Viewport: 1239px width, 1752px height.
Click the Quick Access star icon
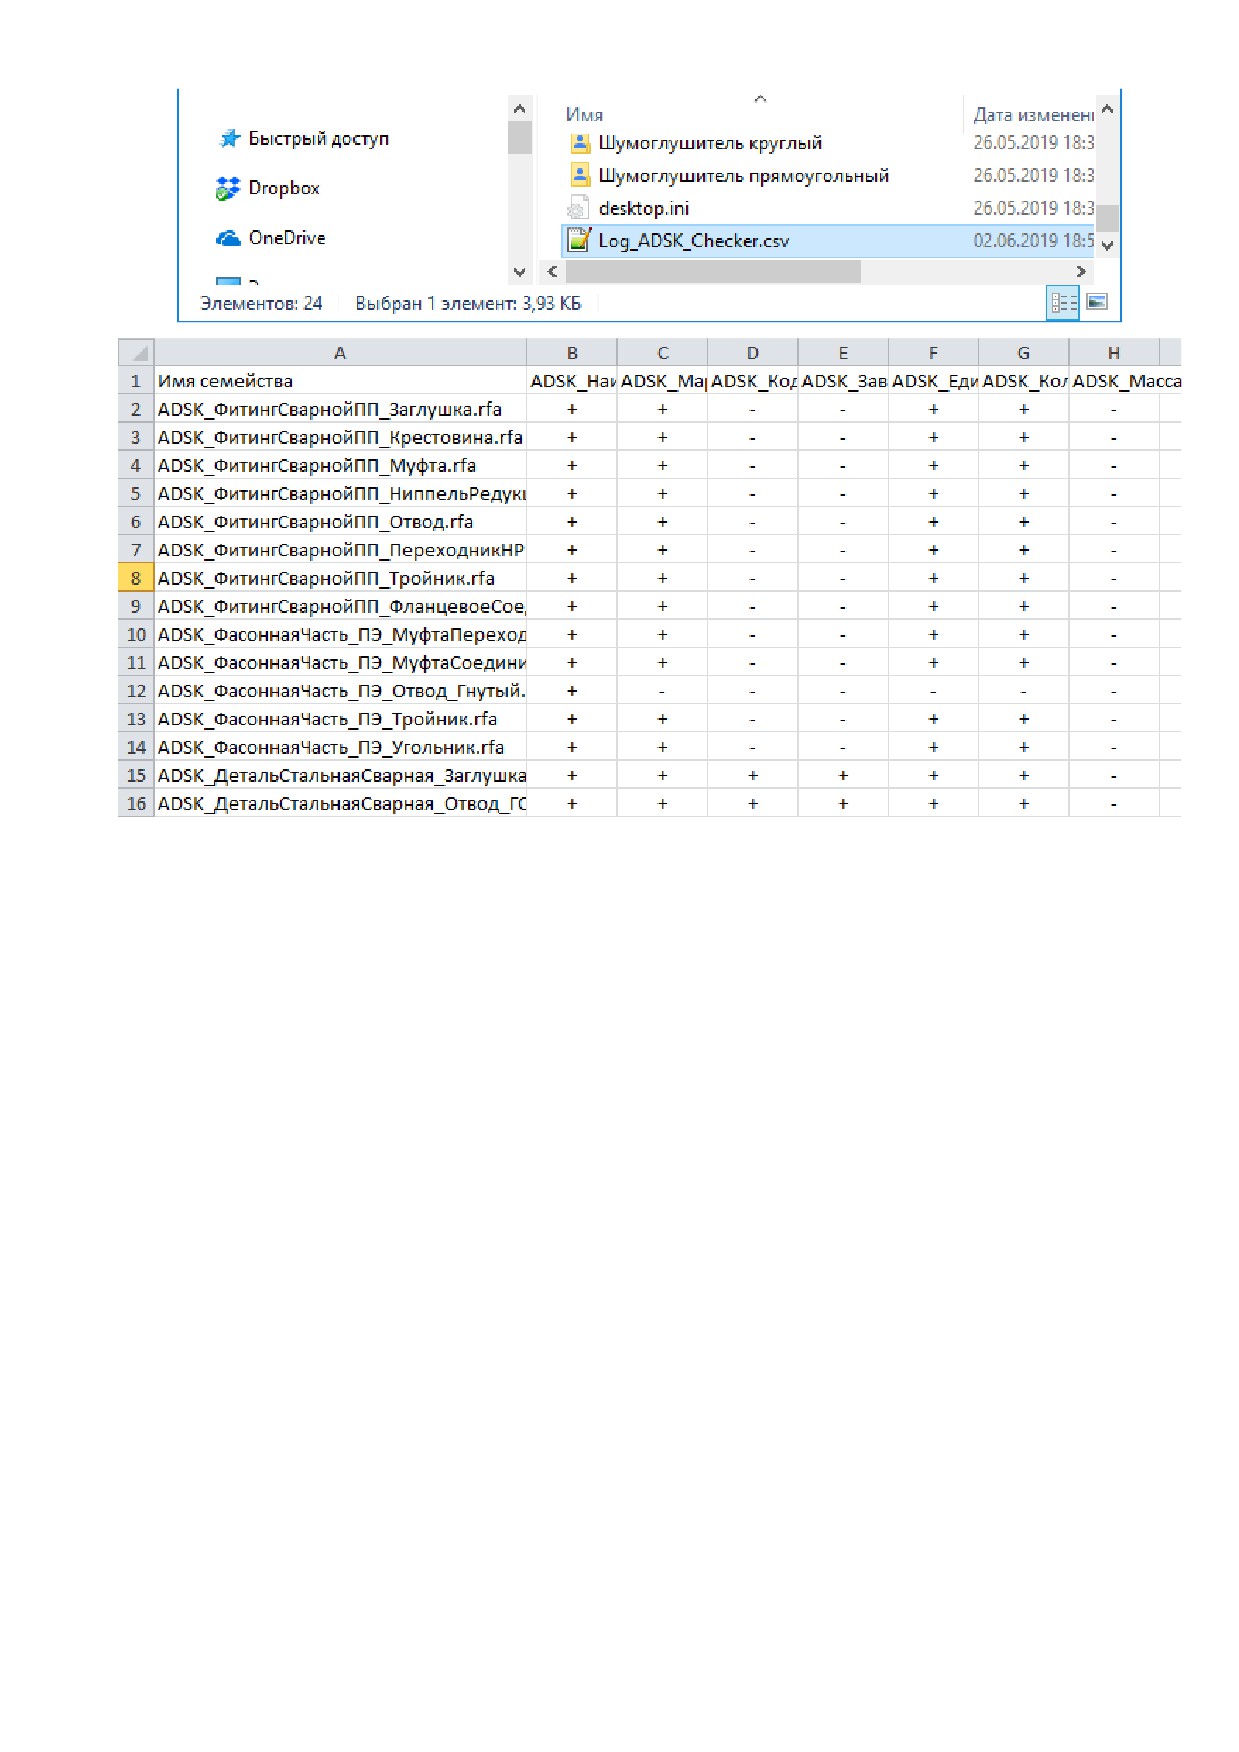click(229, 139)
